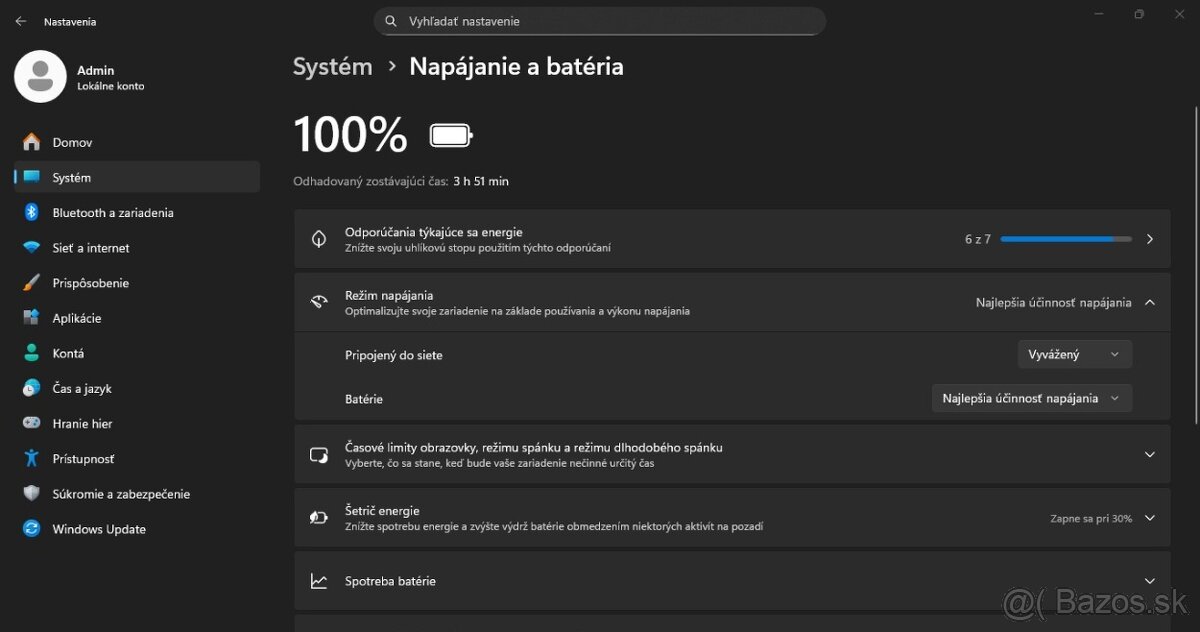Expand the Spotreba batérie section

[1150, 581]
